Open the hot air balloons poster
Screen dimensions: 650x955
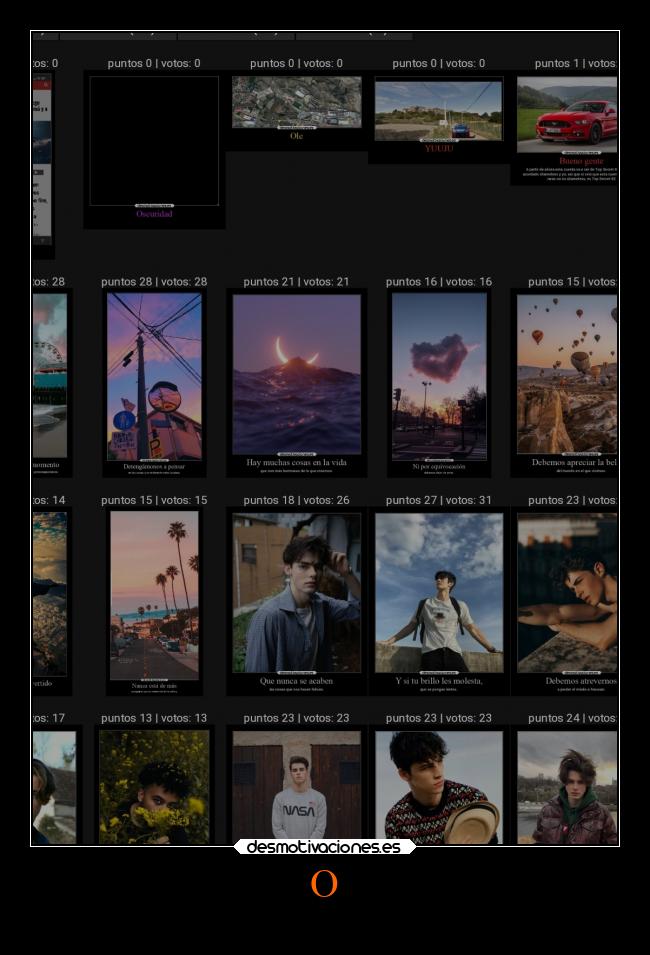coord(567,374)
